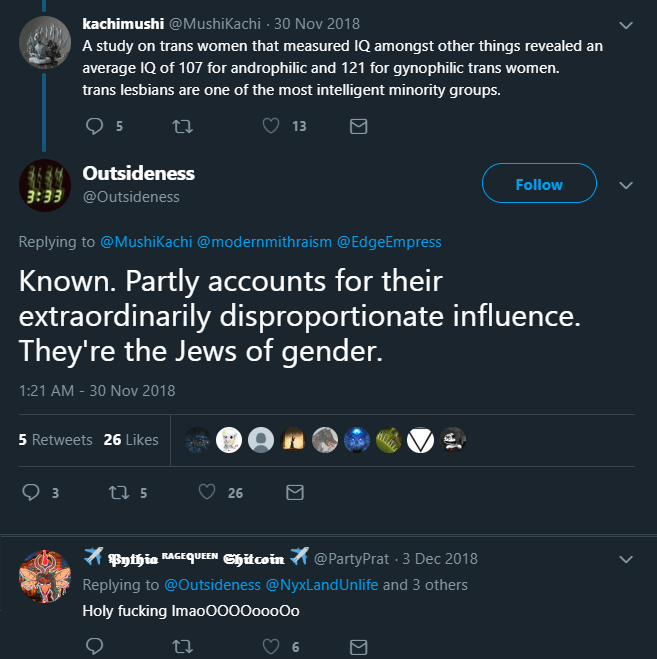
Task: Send kachimushi's tweet via Direct Message envelope
Action: 358,126
